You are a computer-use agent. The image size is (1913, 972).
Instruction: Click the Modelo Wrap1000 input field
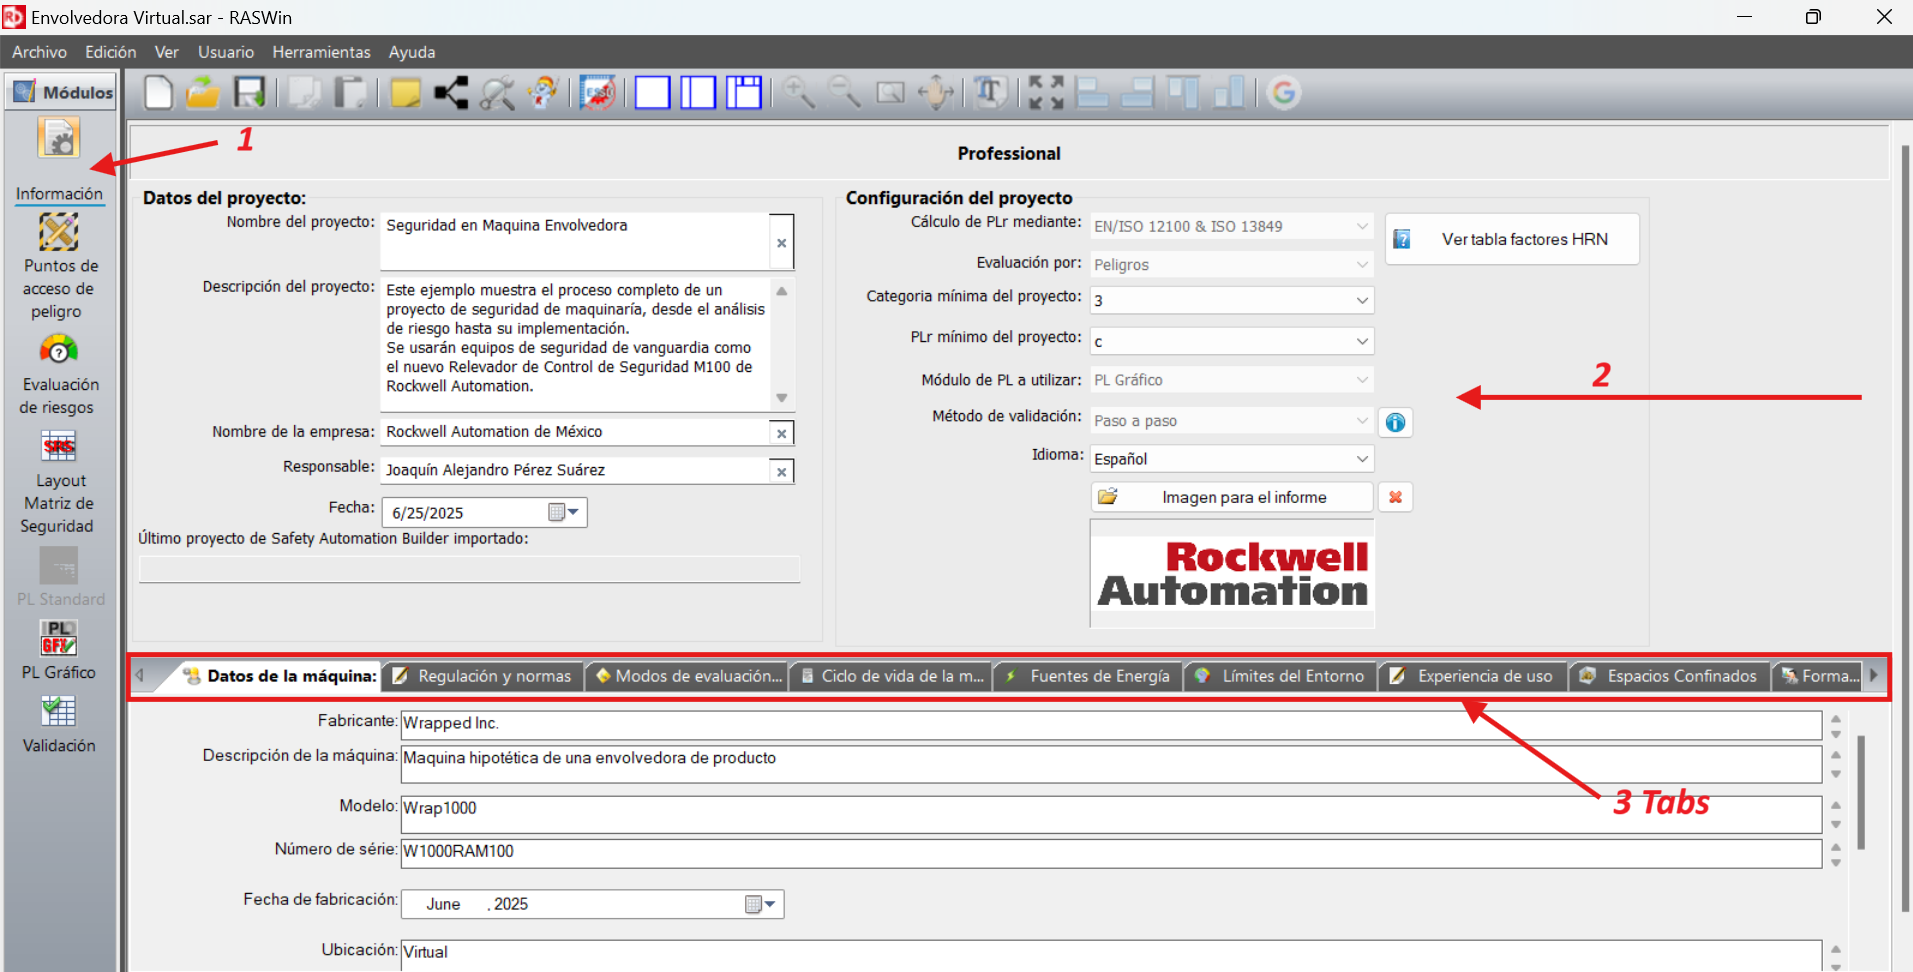[1111, 814]
